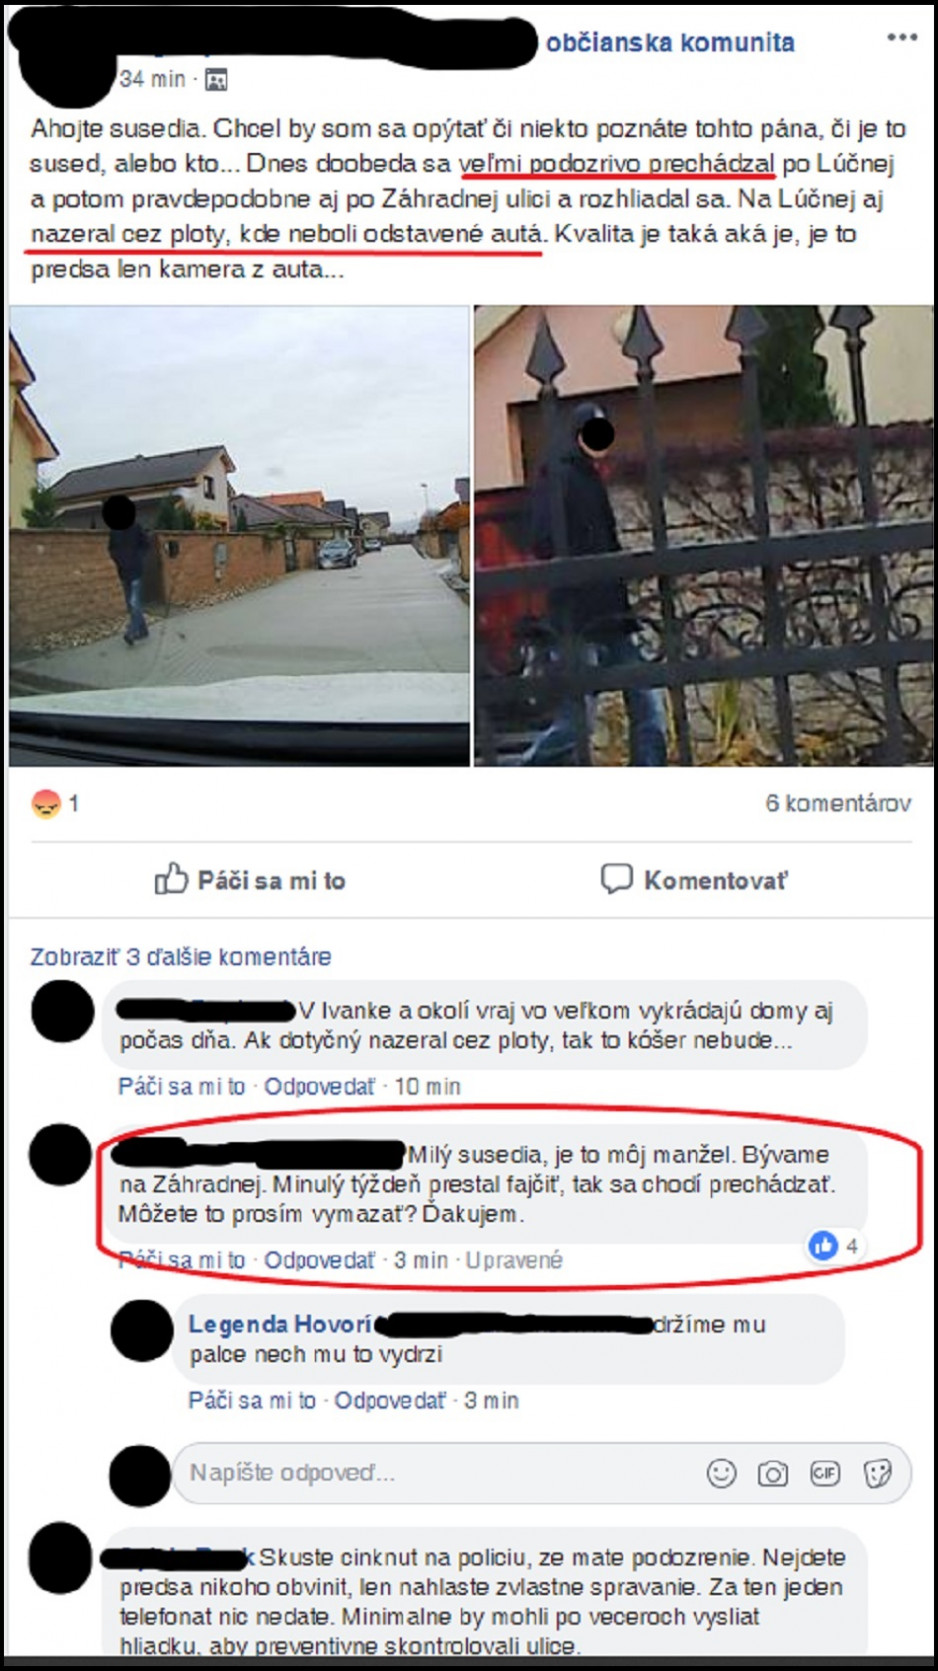Show the blue like reaction with 4 likes
The image size is (938, 1671).
tap(834, 1246)
